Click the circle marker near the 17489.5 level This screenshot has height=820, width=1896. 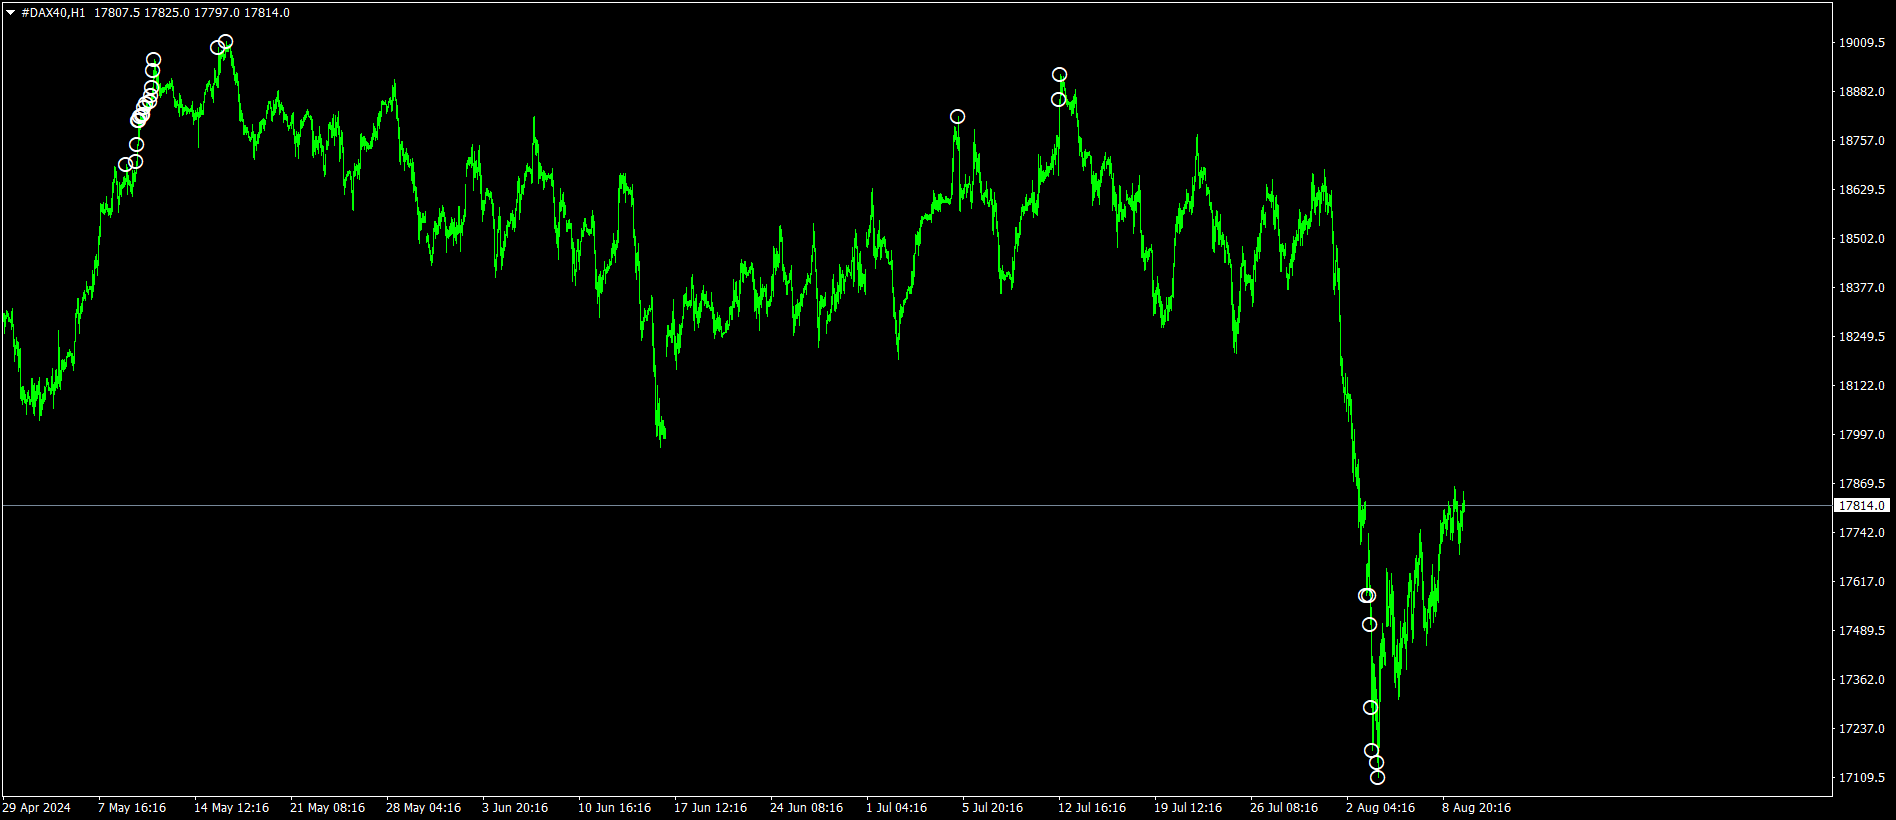click(1369, 625)
